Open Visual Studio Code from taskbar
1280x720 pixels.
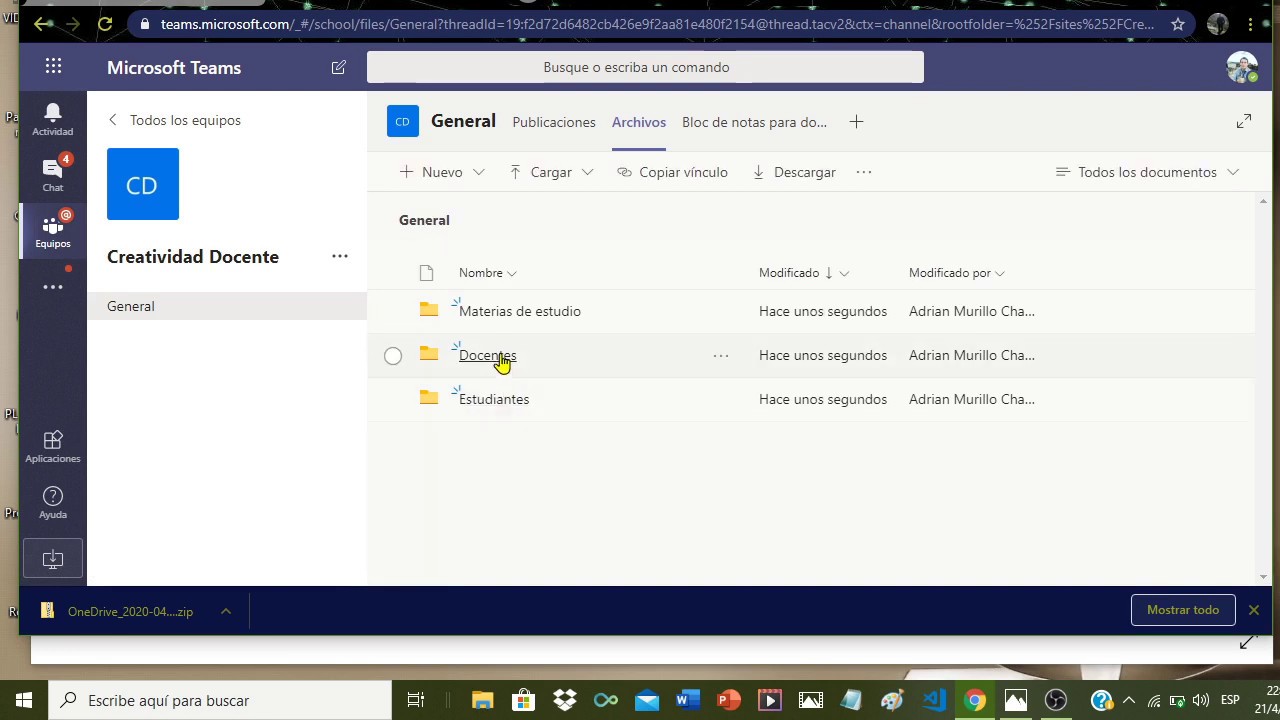pos(934,700)
